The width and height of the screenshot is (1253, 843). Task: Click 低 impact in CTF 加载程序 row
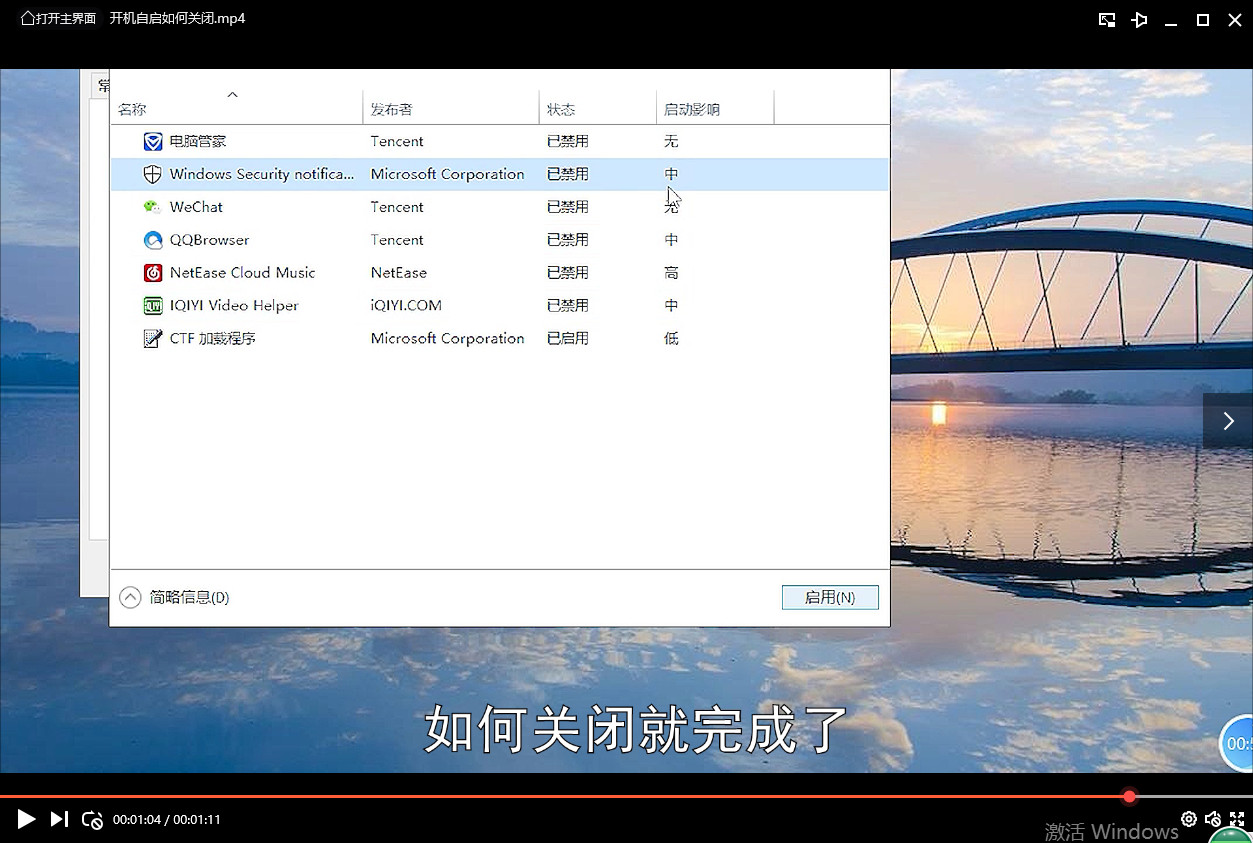(x=671, y=338)
